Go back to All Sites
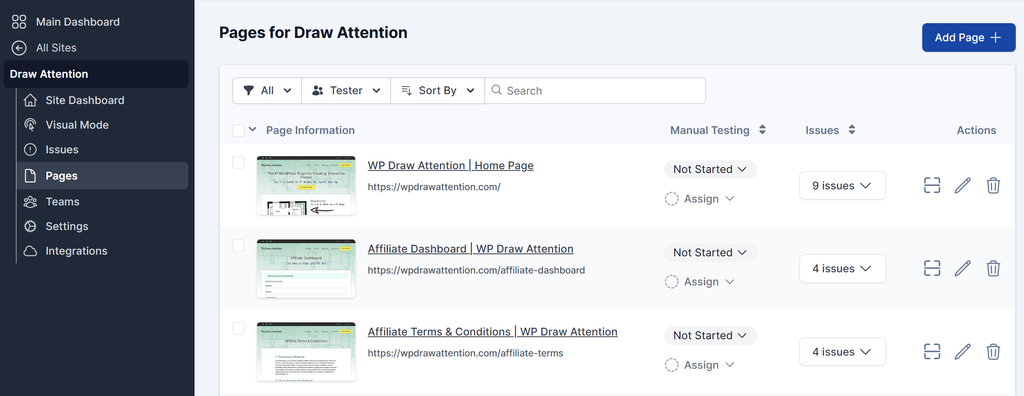The height and width of the screenshot is (396, 1024). coord(56,48)
